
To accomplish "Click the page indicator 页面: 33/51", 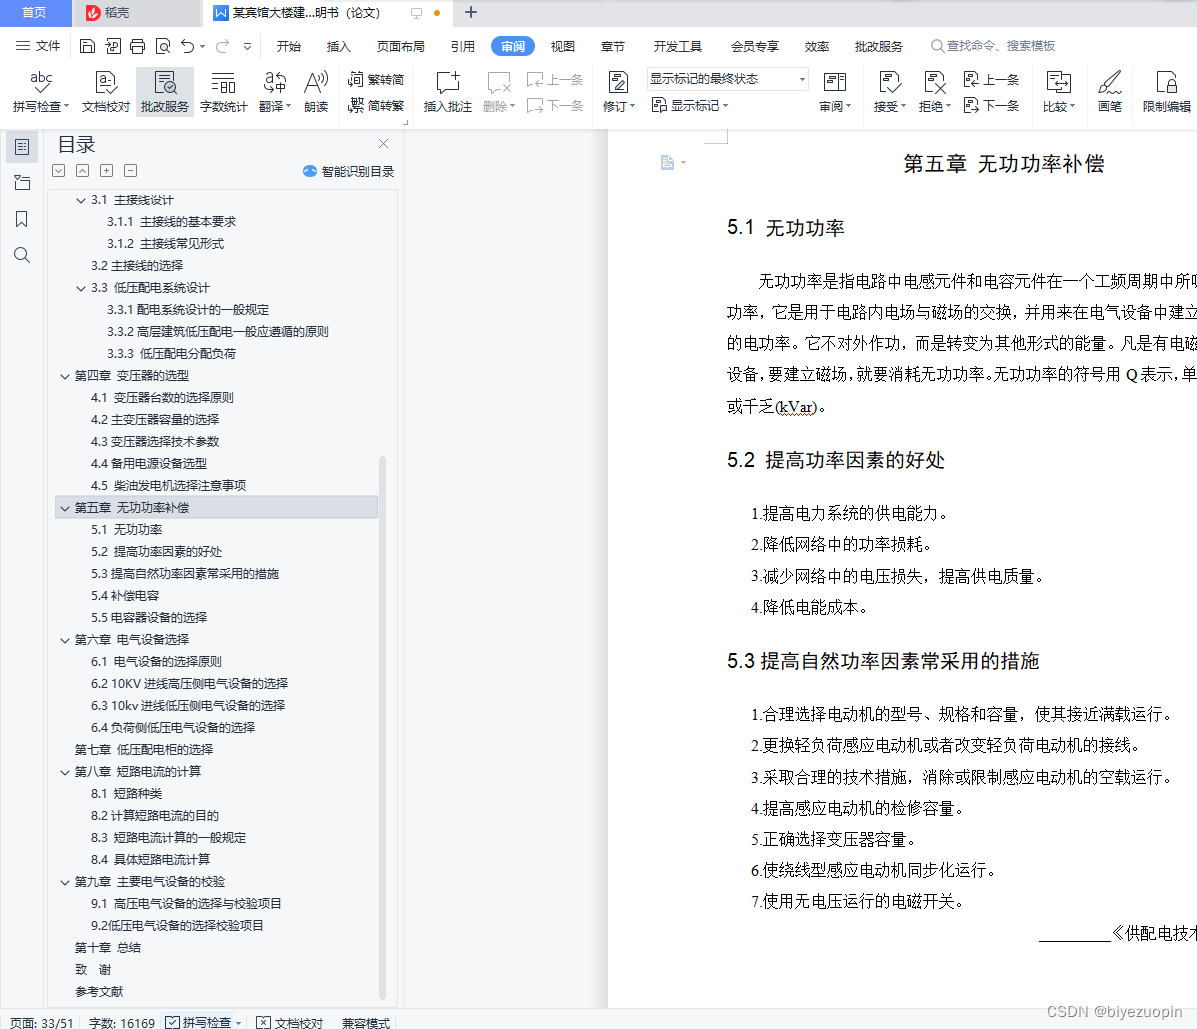I will tap(42, 1022).
